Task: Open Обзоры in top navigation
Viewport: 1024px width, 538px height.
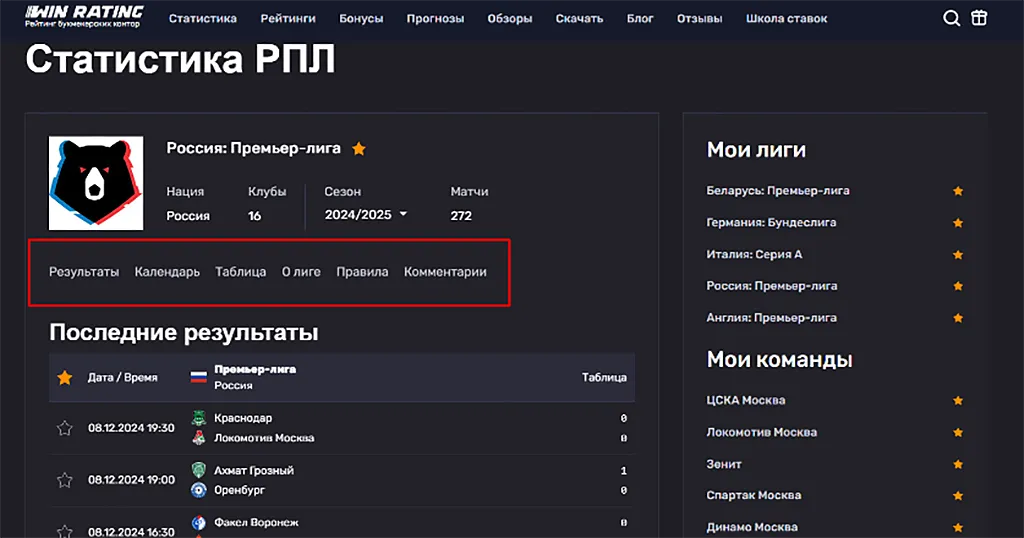Action: click(x=509, y=18)
